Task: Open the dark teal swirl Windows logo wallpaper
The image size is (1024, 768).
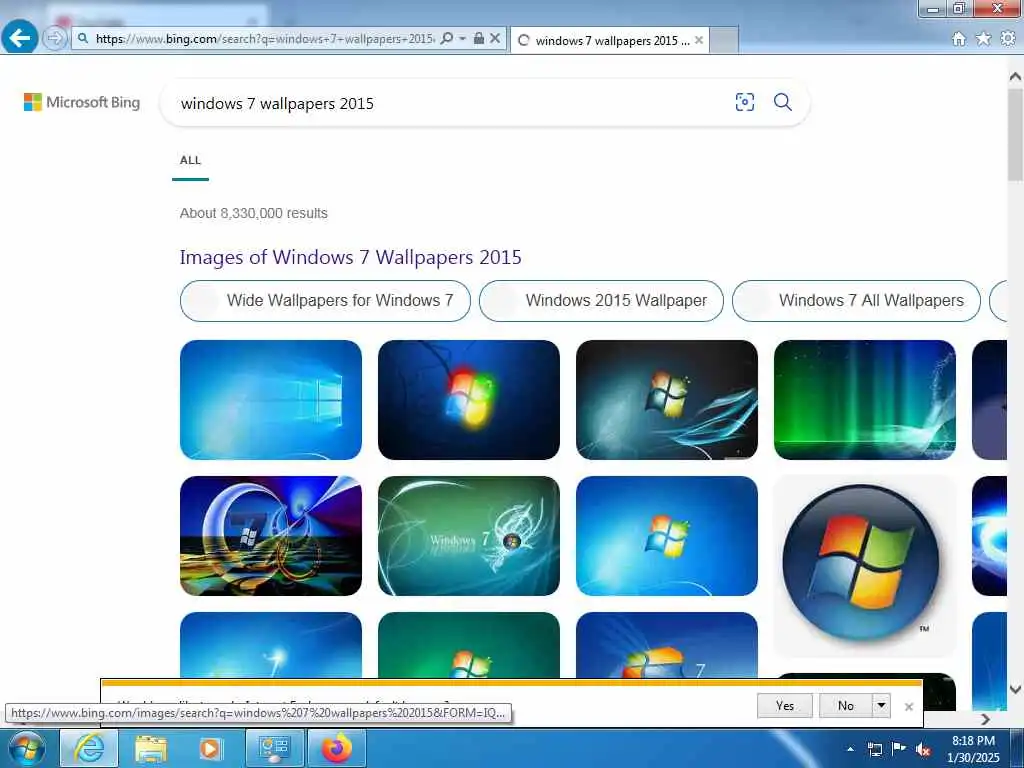Action: pos(667,400)
